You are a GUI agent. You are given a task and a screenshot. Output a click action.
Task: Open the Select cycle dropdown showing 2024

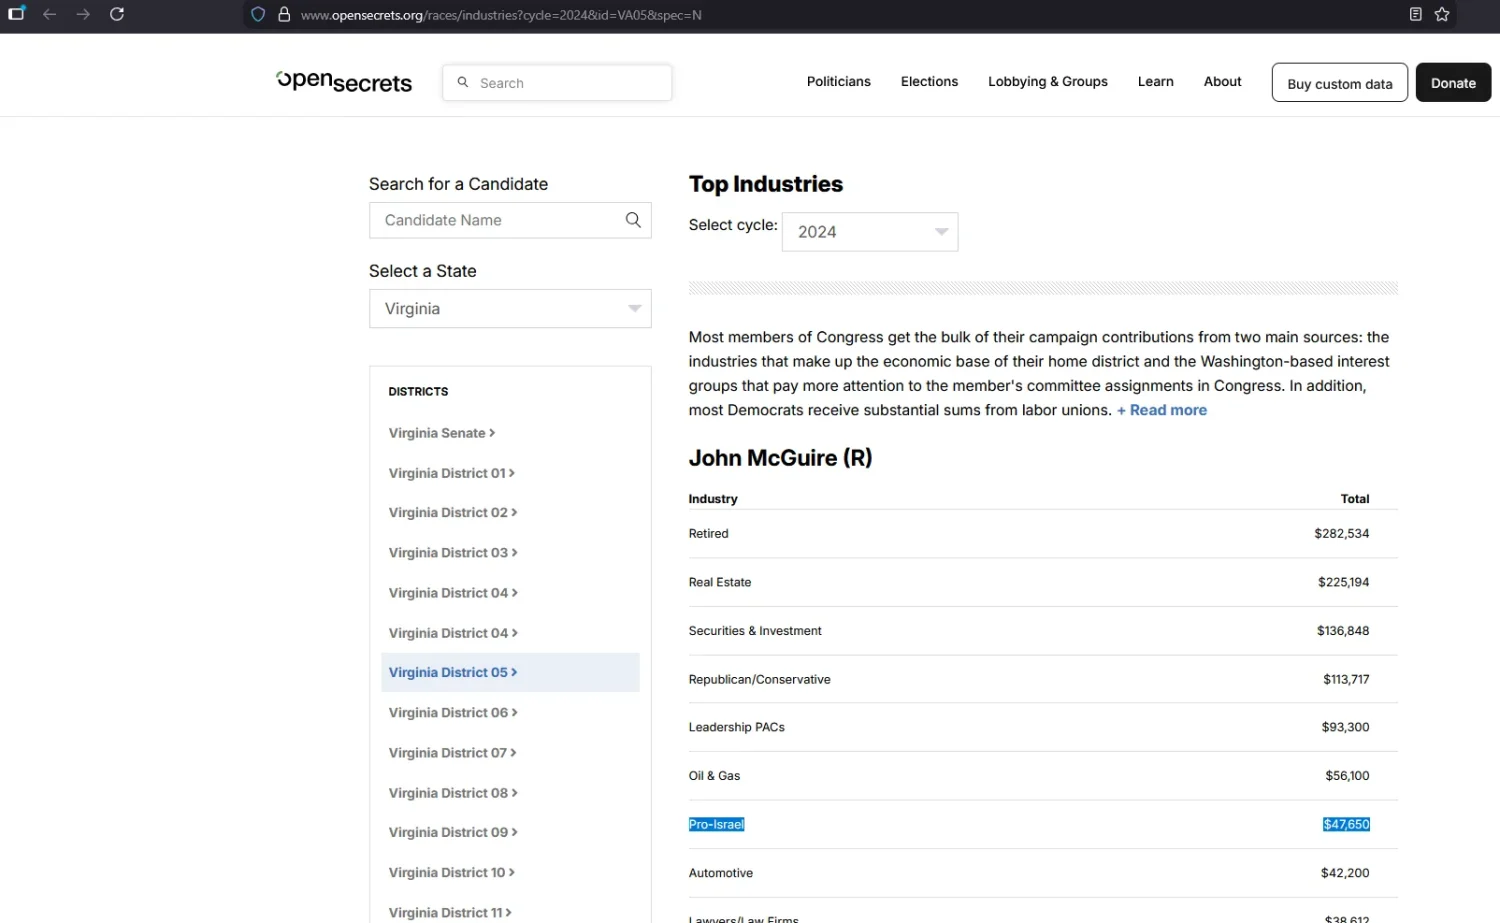pos(870,232)
